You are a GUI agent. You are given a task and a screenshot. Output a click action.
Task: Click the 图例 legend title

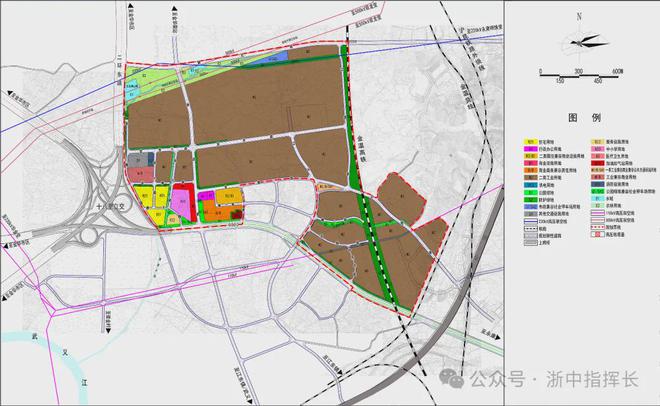[x=581, y=117]
